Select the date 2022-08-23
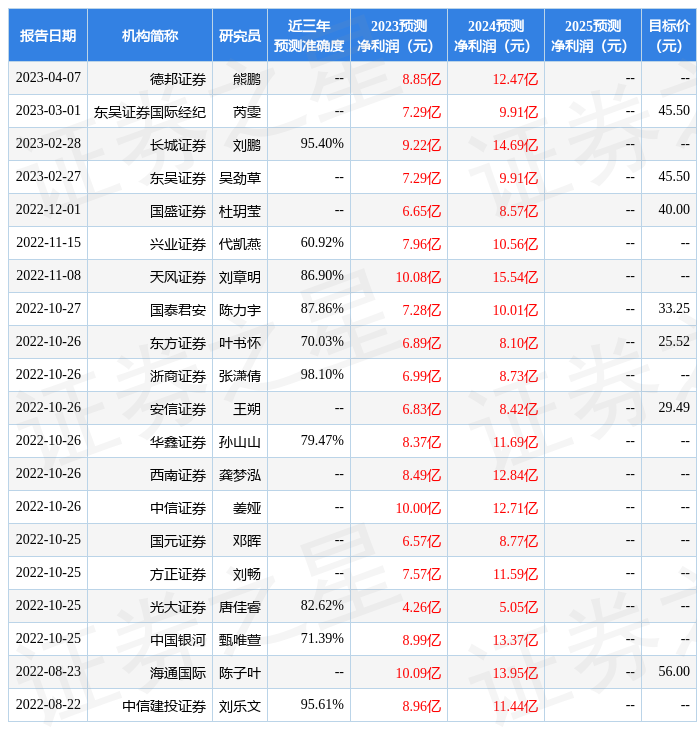The width and height of the screenshot is (697, 730). (x=48, y=671)
